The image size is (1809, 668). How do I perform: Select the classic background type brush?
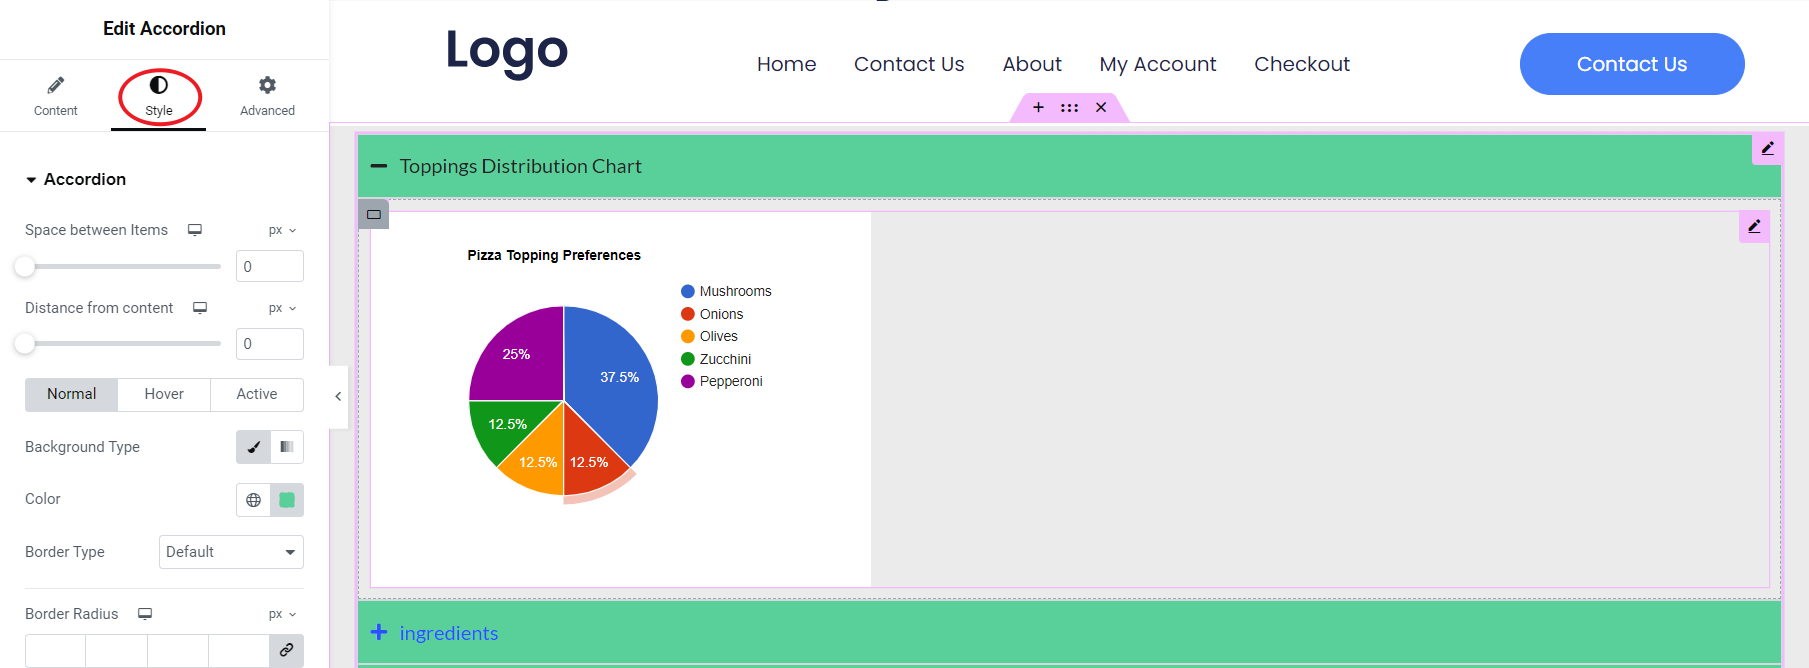coord(254,447)
